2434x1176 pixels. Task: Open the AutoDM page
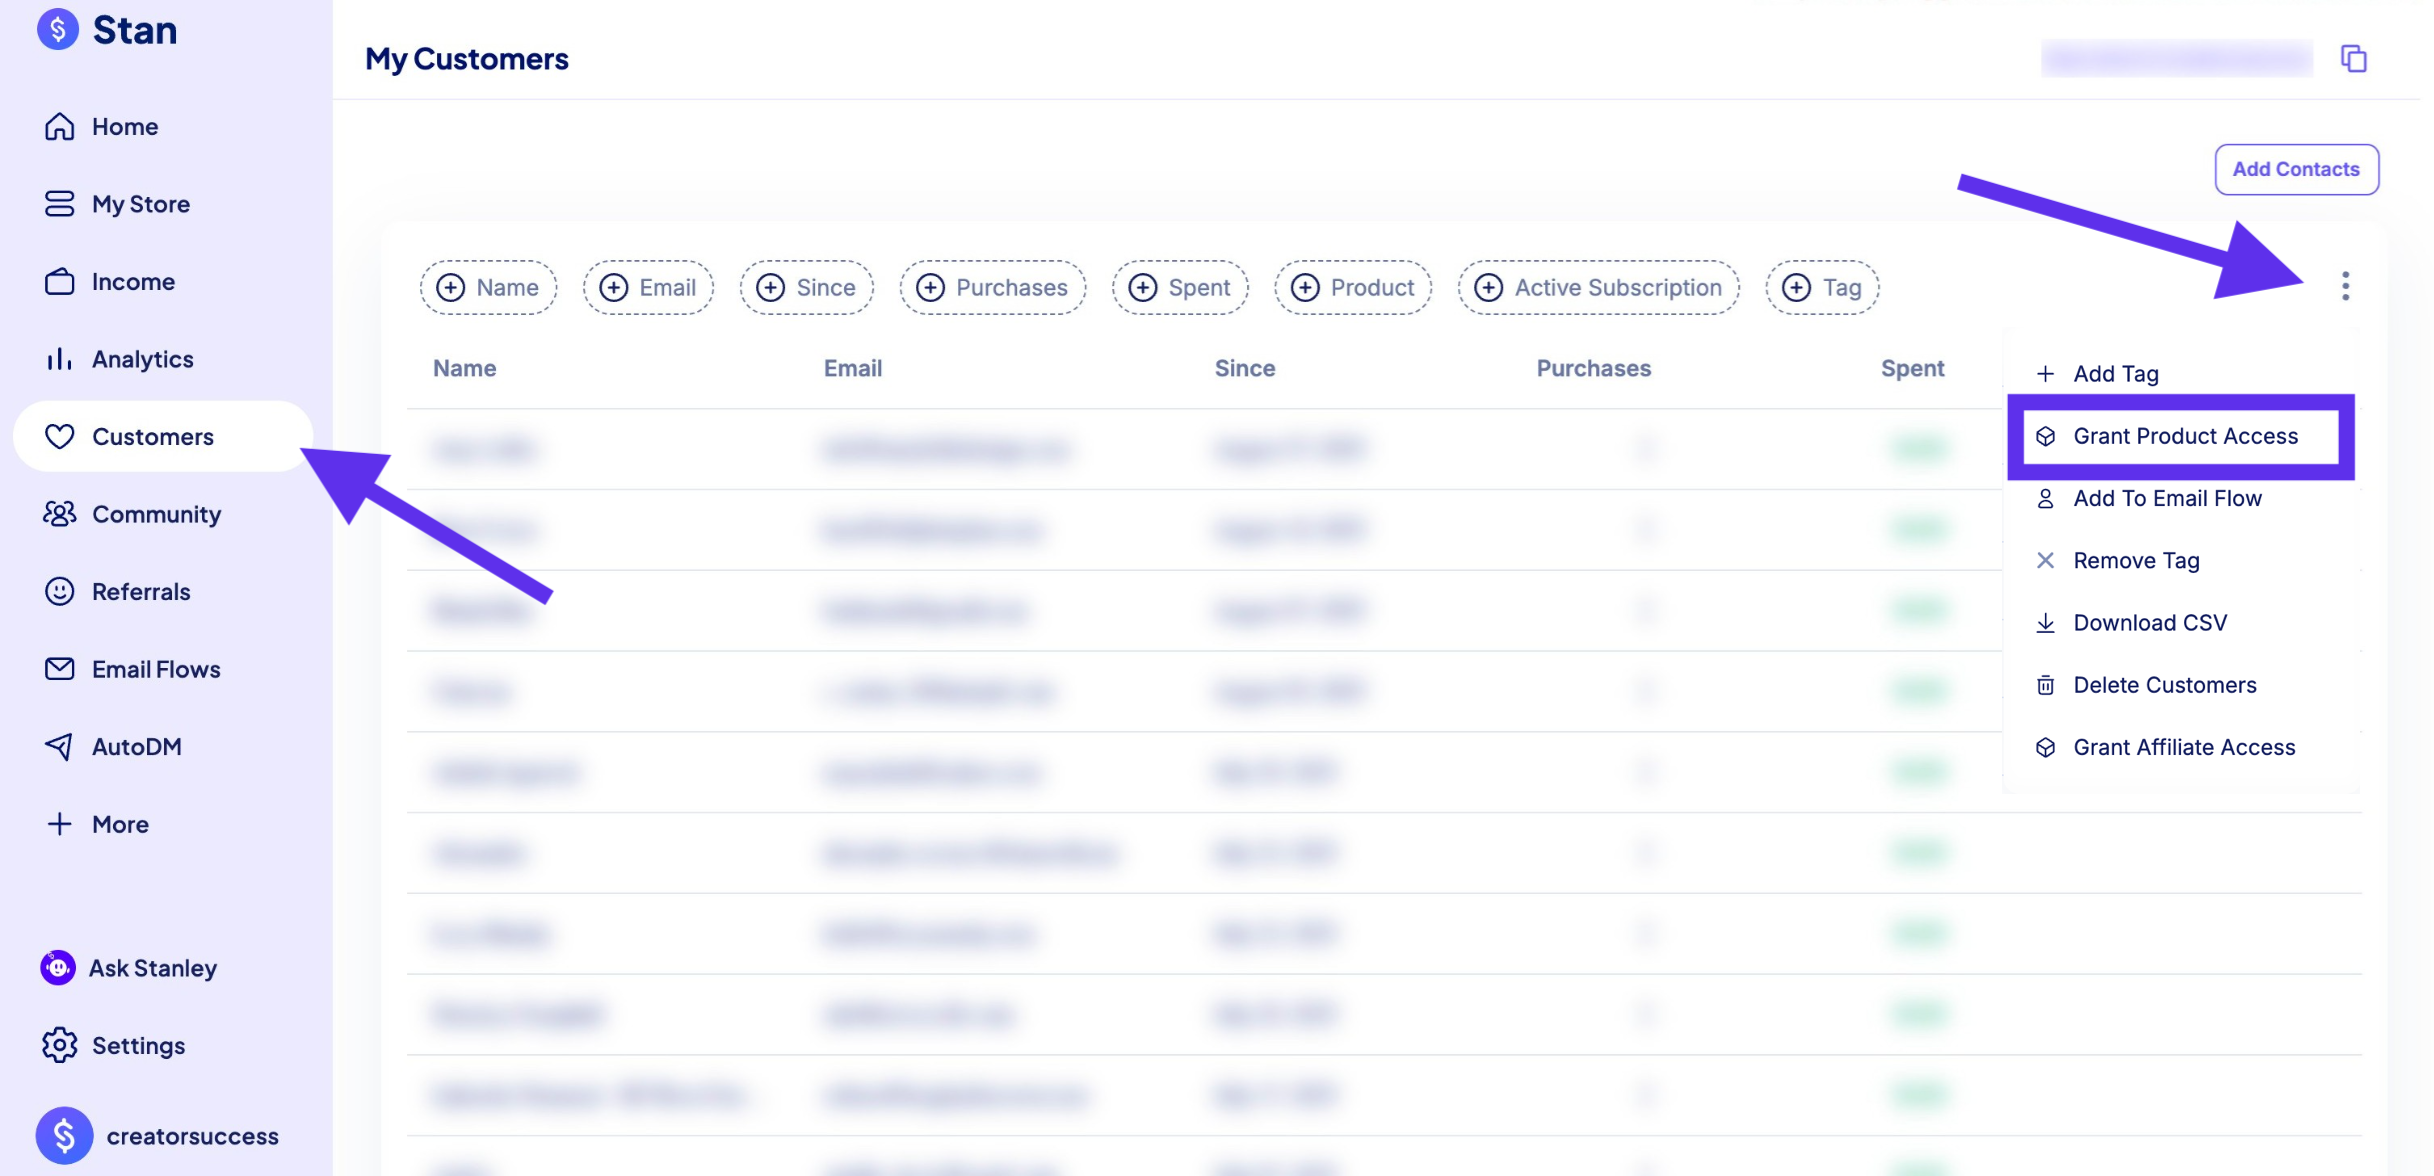(113, 747)
